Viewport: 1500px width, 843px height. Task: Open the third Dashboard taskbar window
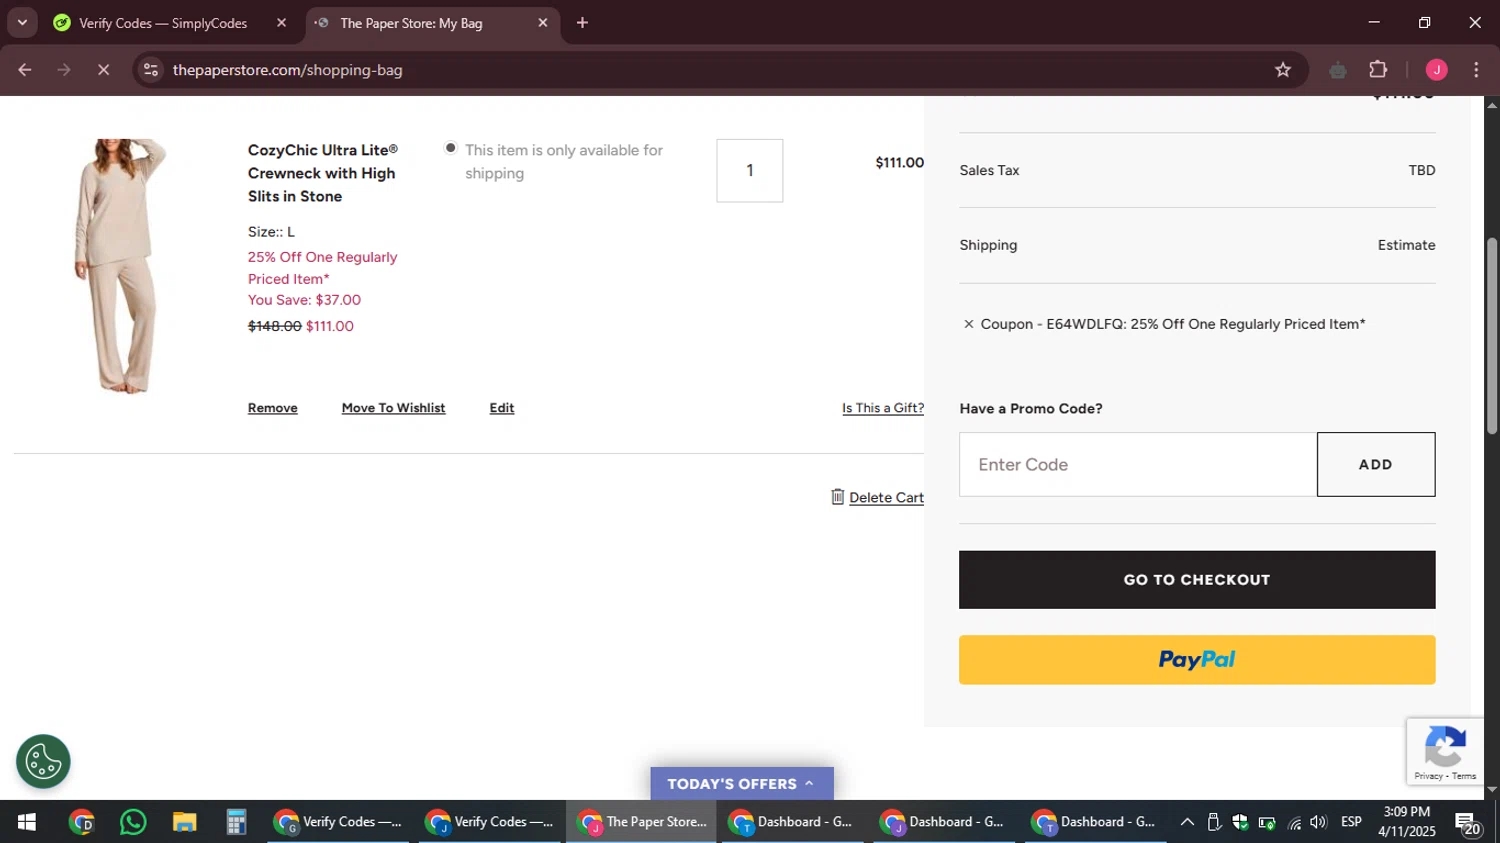[1096, 822]
